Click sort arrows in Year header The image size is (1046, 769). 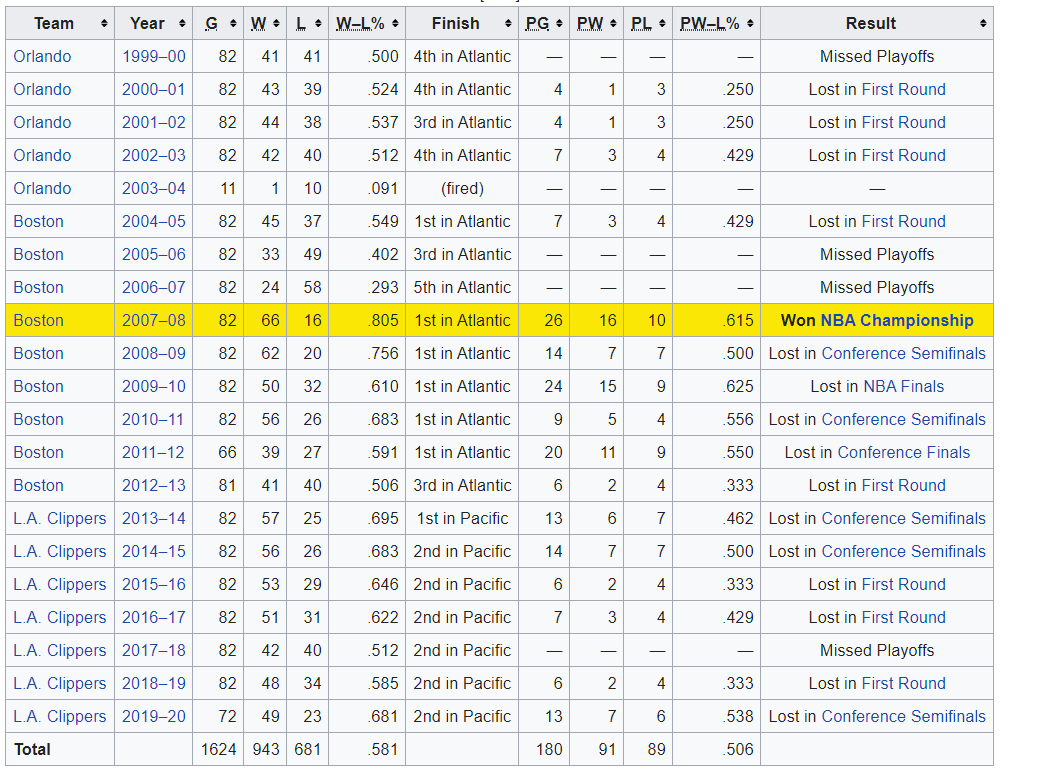tap(181, 24)
